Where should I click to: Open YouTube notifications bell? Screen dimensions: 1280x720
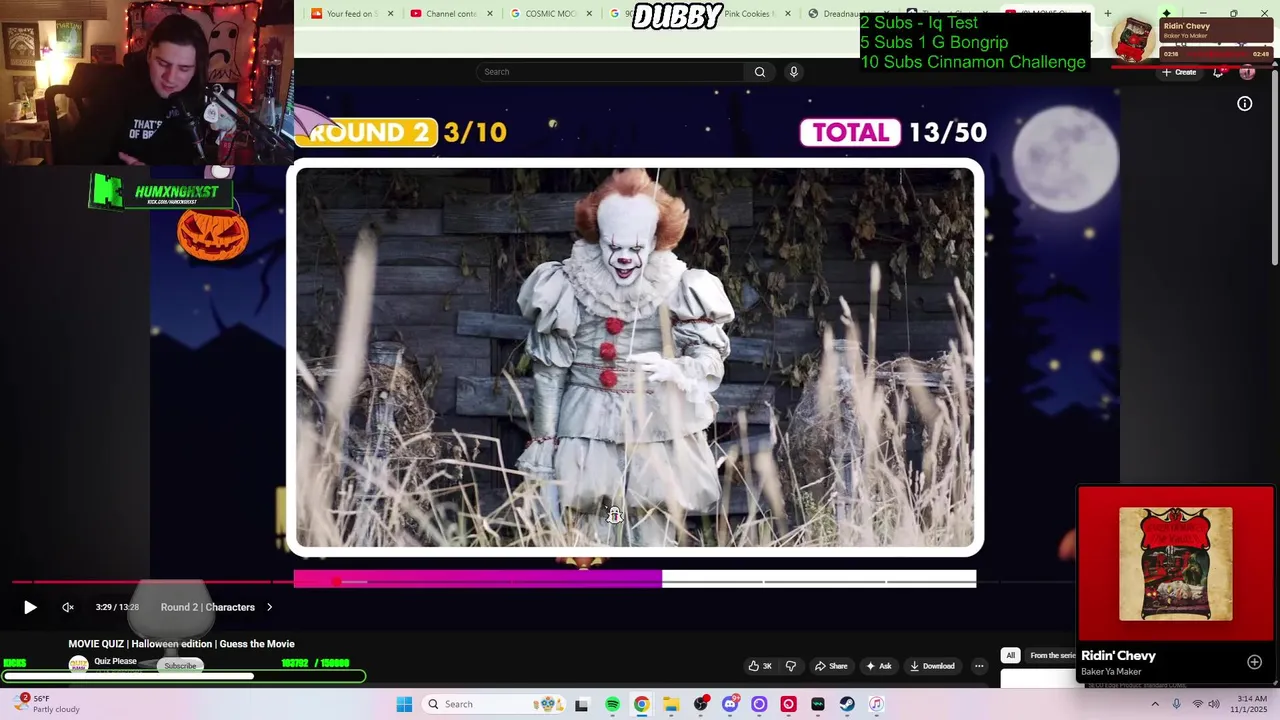[1218, 72]
